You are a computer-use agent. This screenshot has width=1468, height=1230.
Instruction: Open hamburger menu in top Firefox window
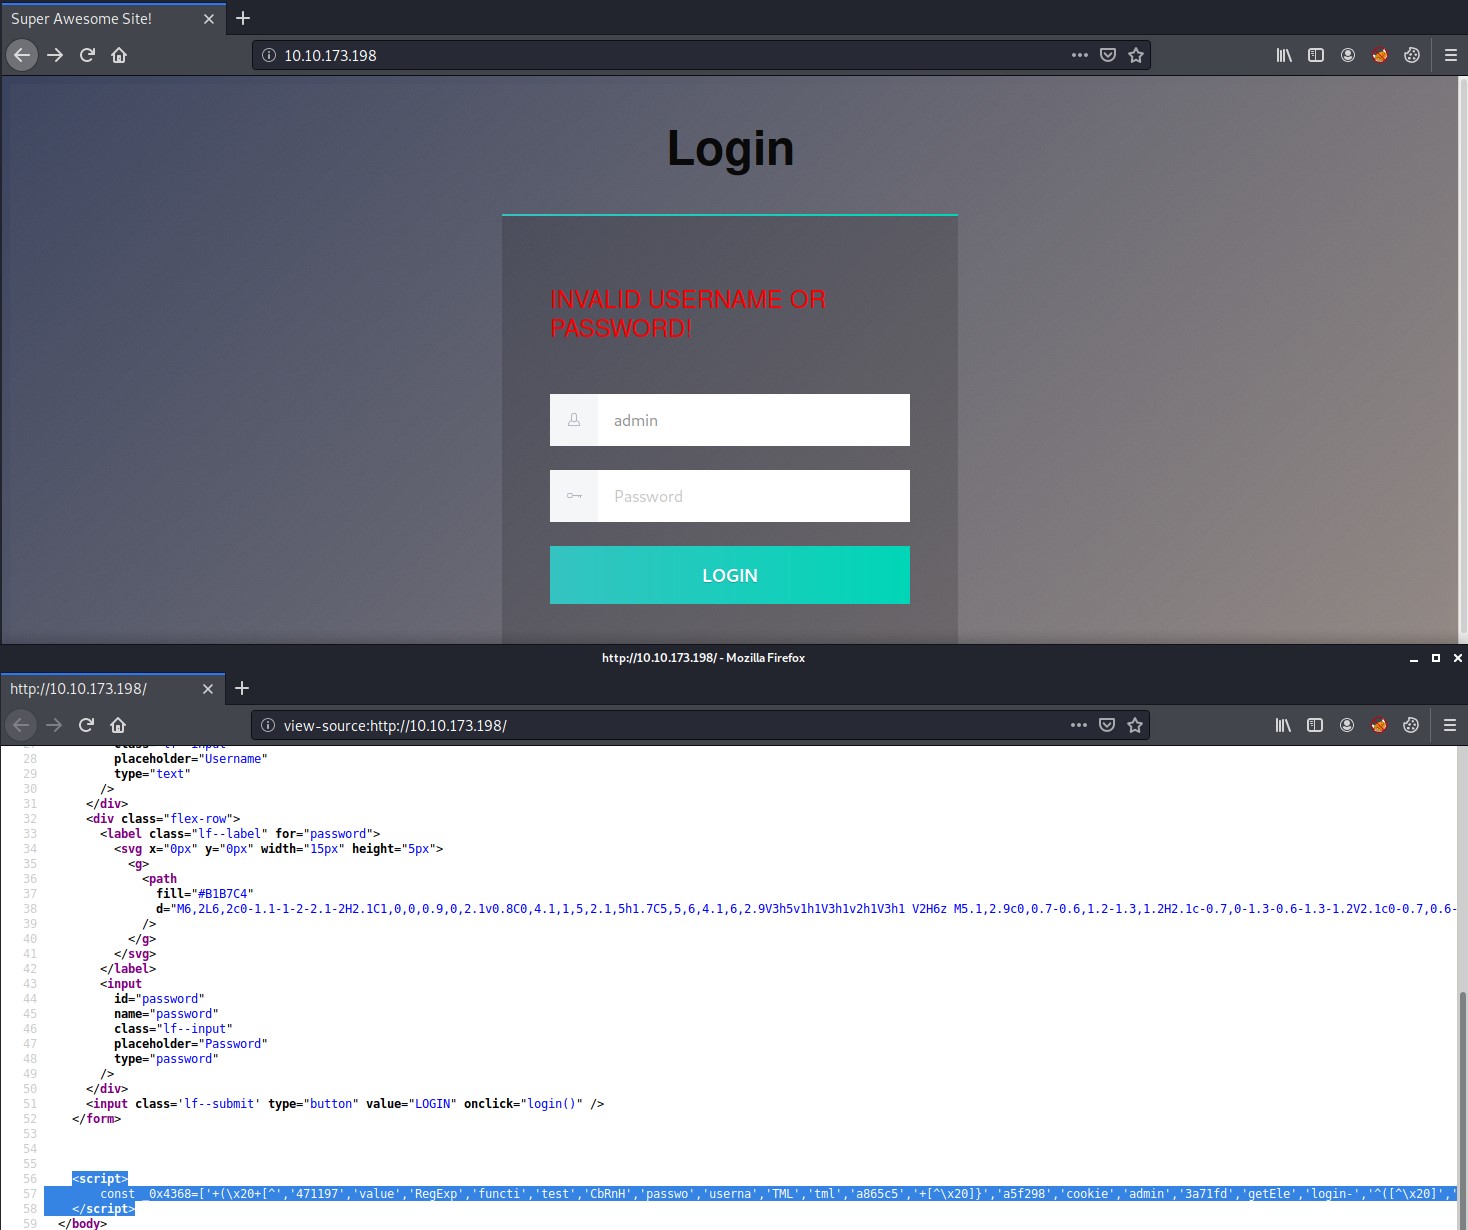tap(1451, 55)
